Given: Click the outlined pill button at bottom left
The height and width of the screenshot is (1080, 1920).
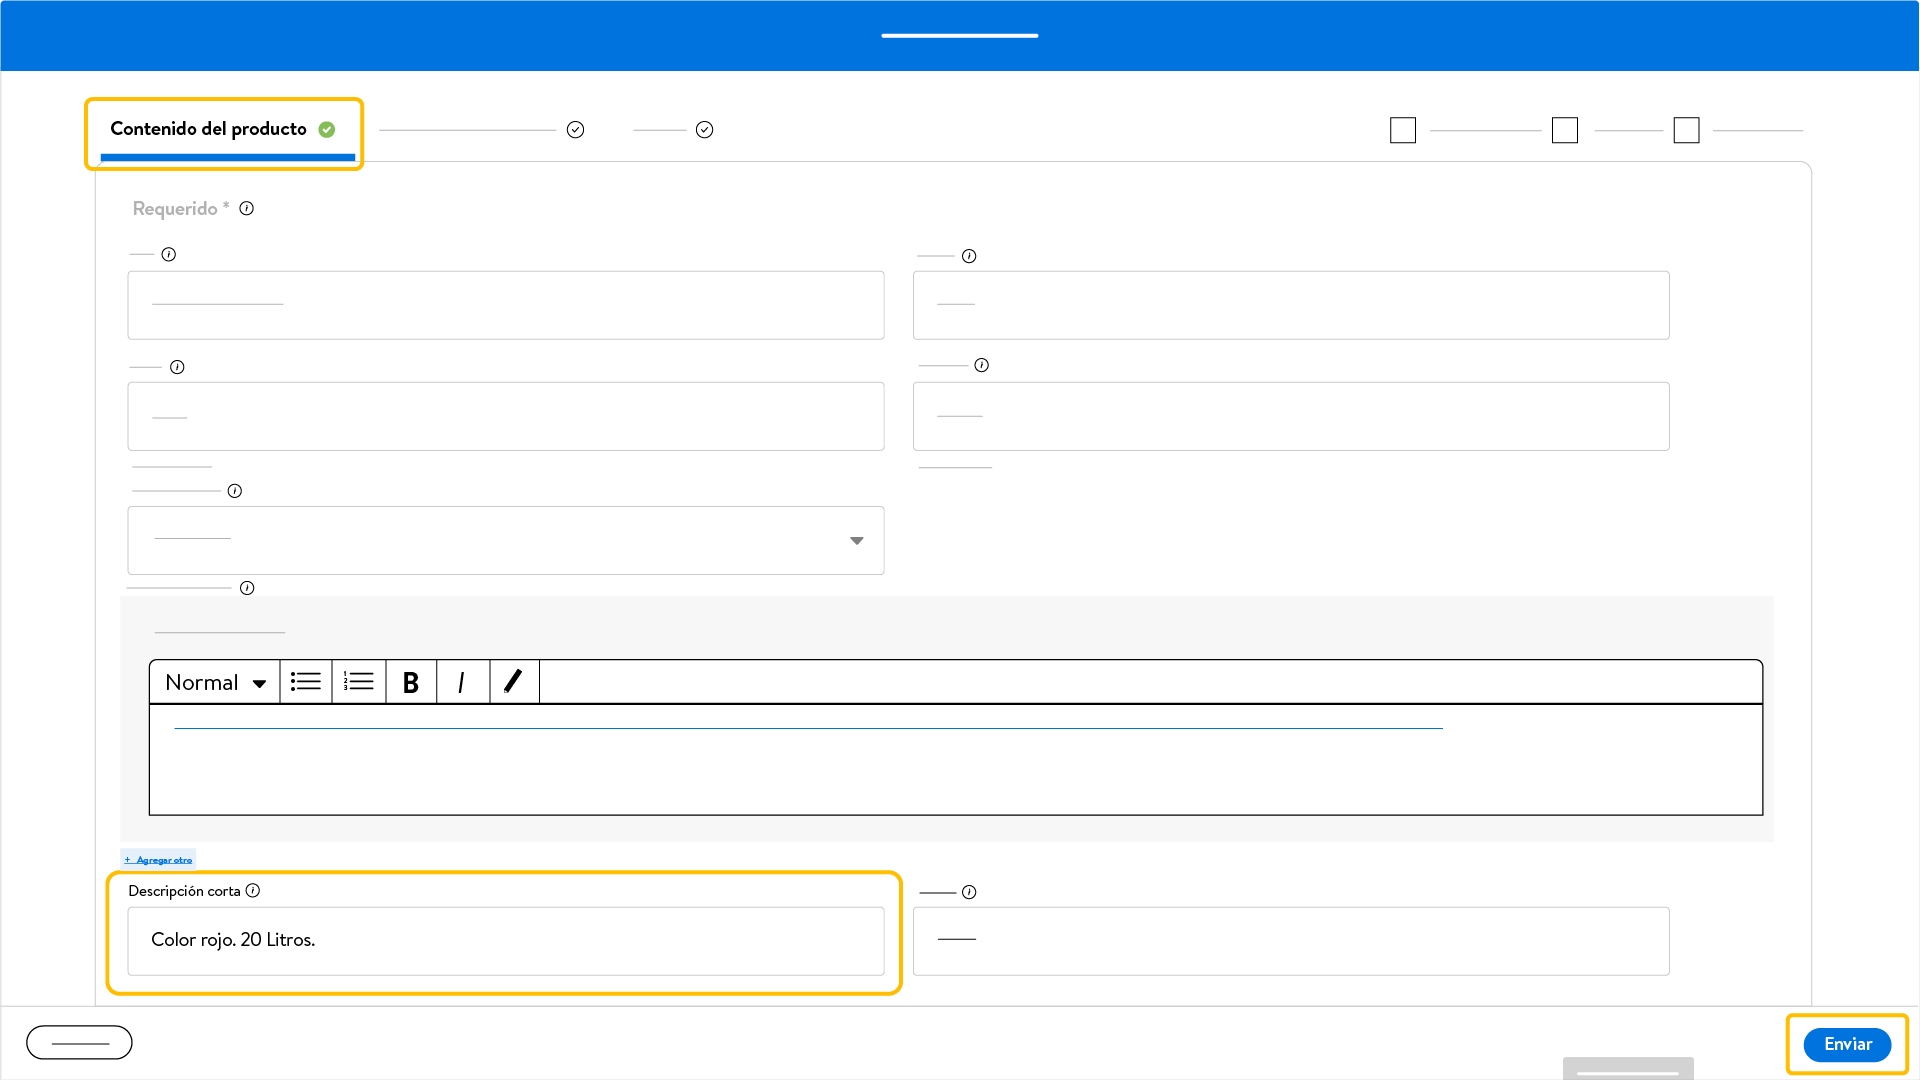Looking at the screenshot, I should (x=79, y=1042).
